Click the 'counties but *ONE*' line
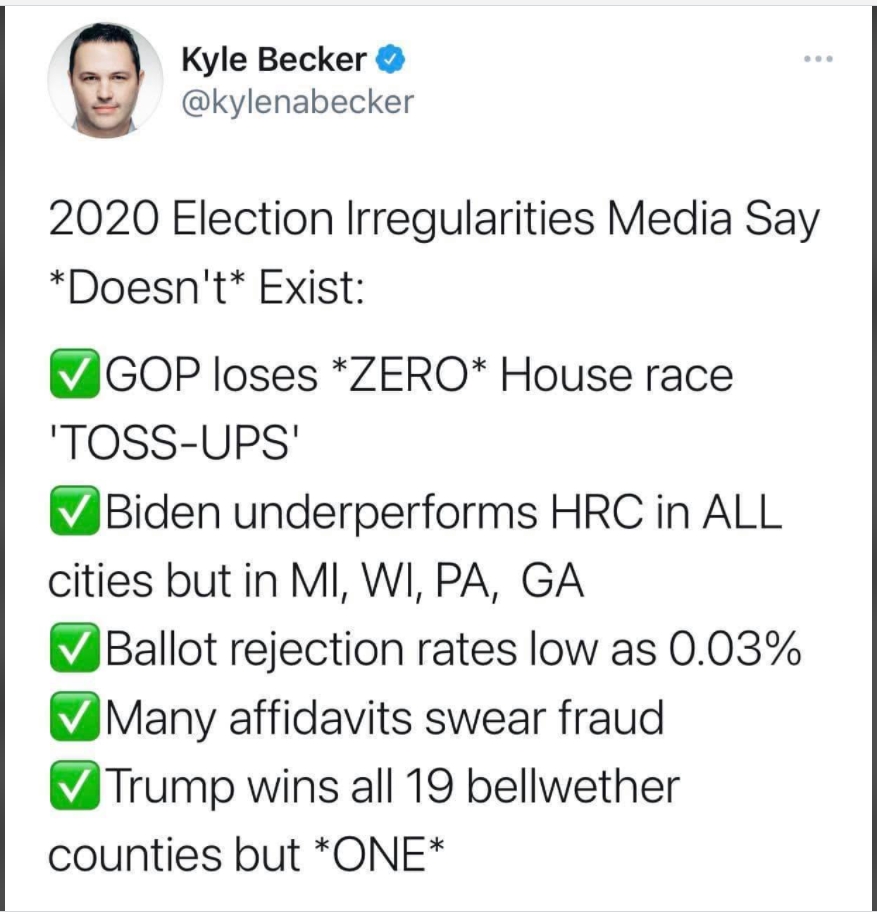Screen dimensions: 877x918 tap(247, 855)
